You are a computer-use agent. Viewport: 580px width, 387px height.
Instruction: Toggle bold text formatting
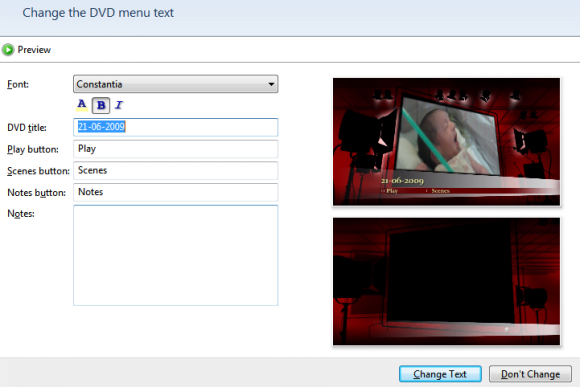[x=101, y=105]
